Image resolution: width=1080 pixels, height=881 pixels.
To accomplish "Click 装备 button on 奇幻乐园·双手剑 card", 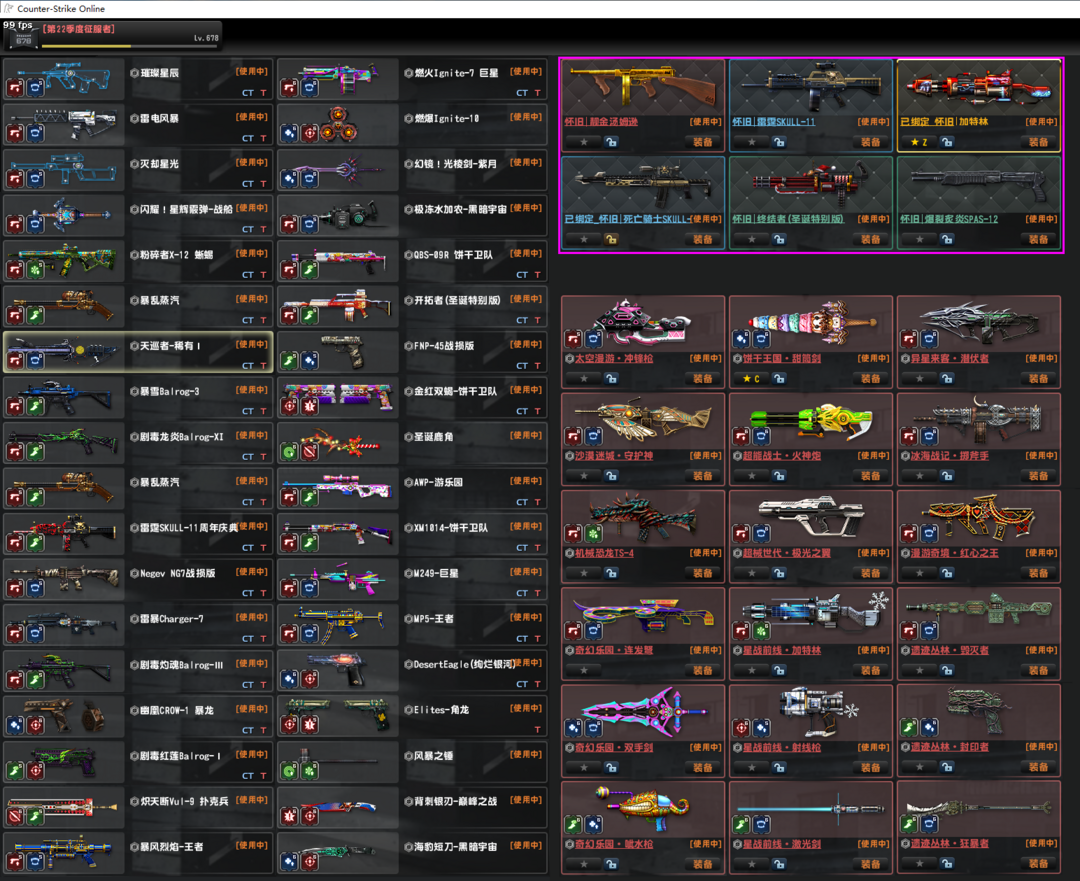I will (703, 767).
